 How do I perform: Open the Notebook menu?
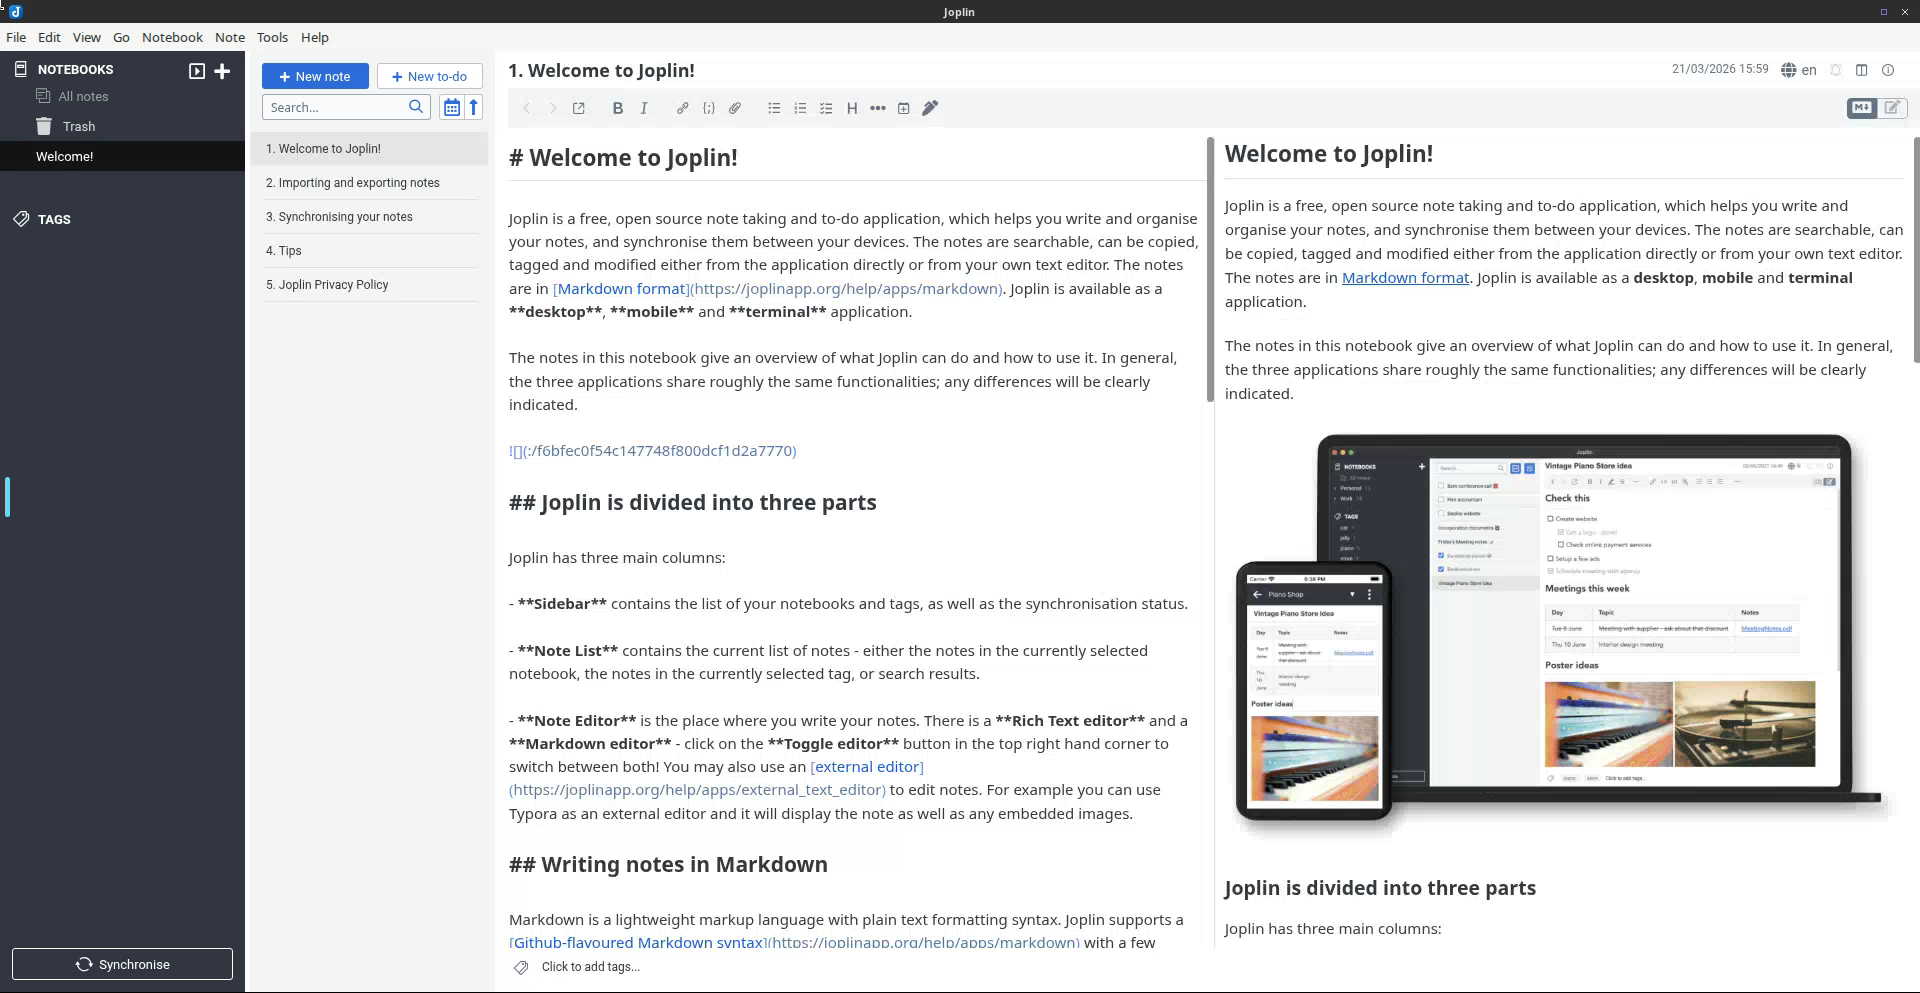[172, 37]
